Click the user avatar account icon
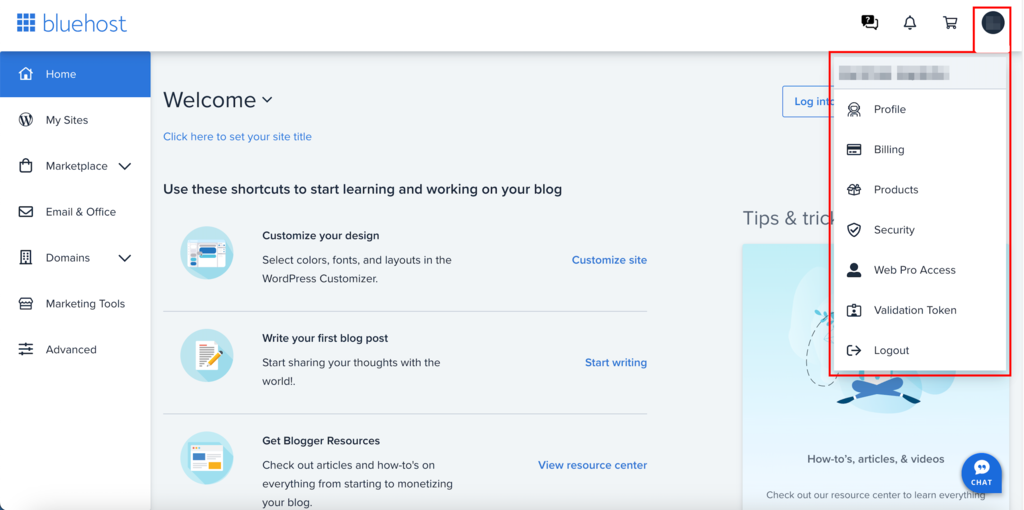Image resolution: width=1024 pixels, height=510 pixels. click(x=992, y=22)
